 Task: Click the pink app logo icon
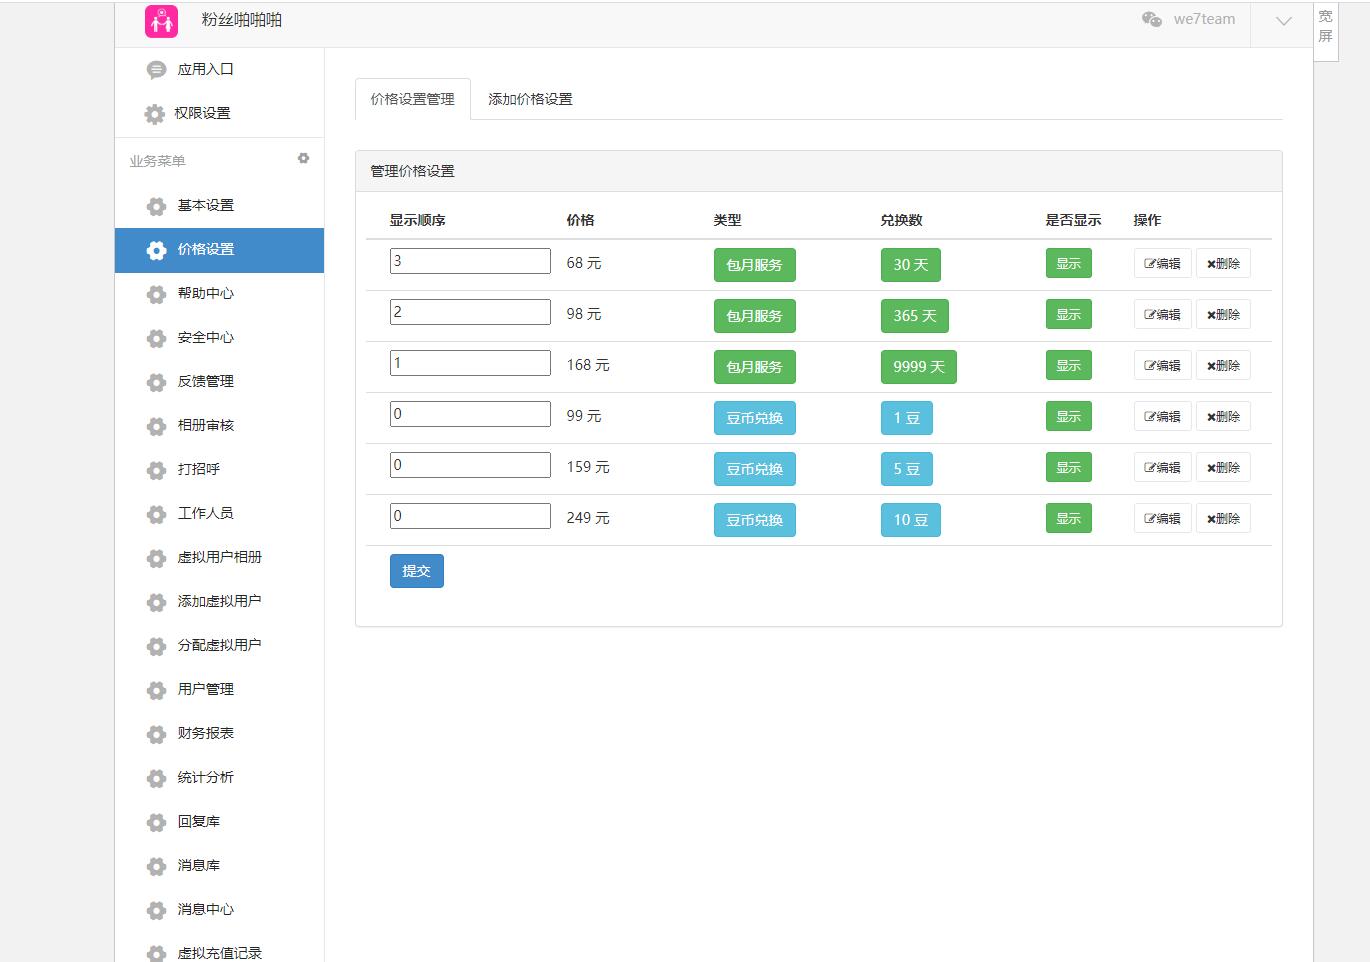click(161, 21)
